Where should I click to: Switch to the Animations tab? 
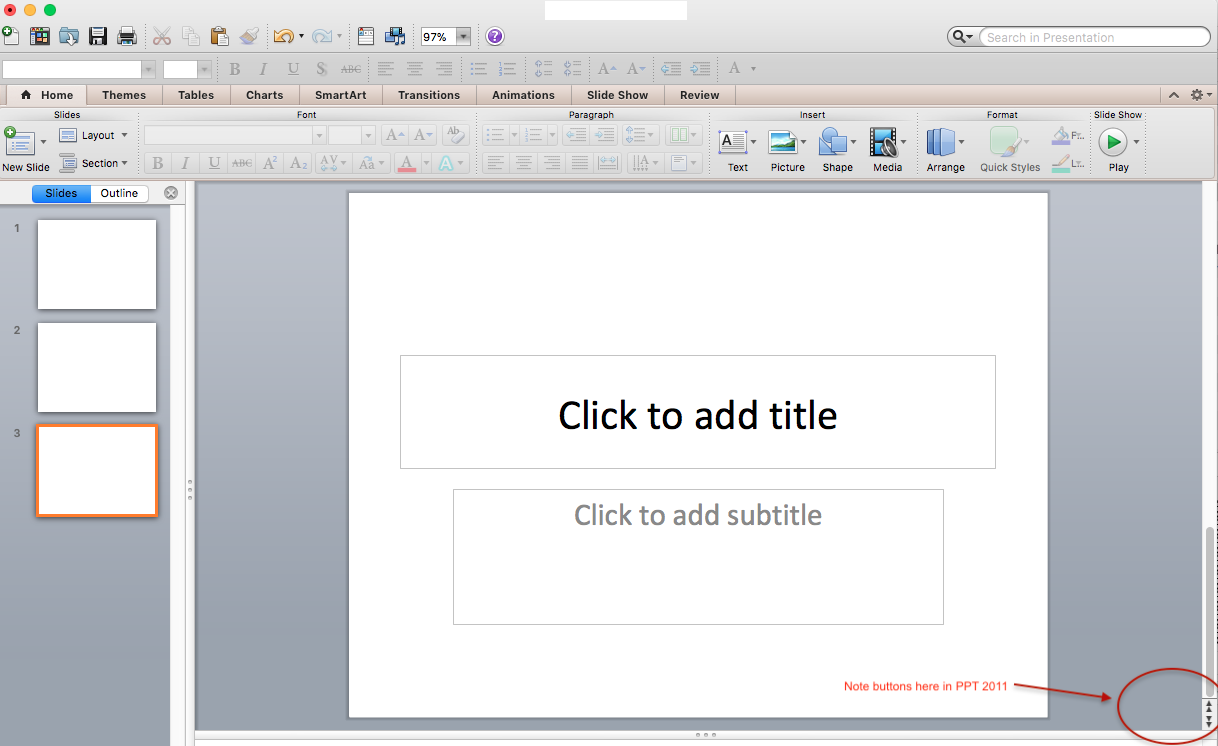[523, 95]
